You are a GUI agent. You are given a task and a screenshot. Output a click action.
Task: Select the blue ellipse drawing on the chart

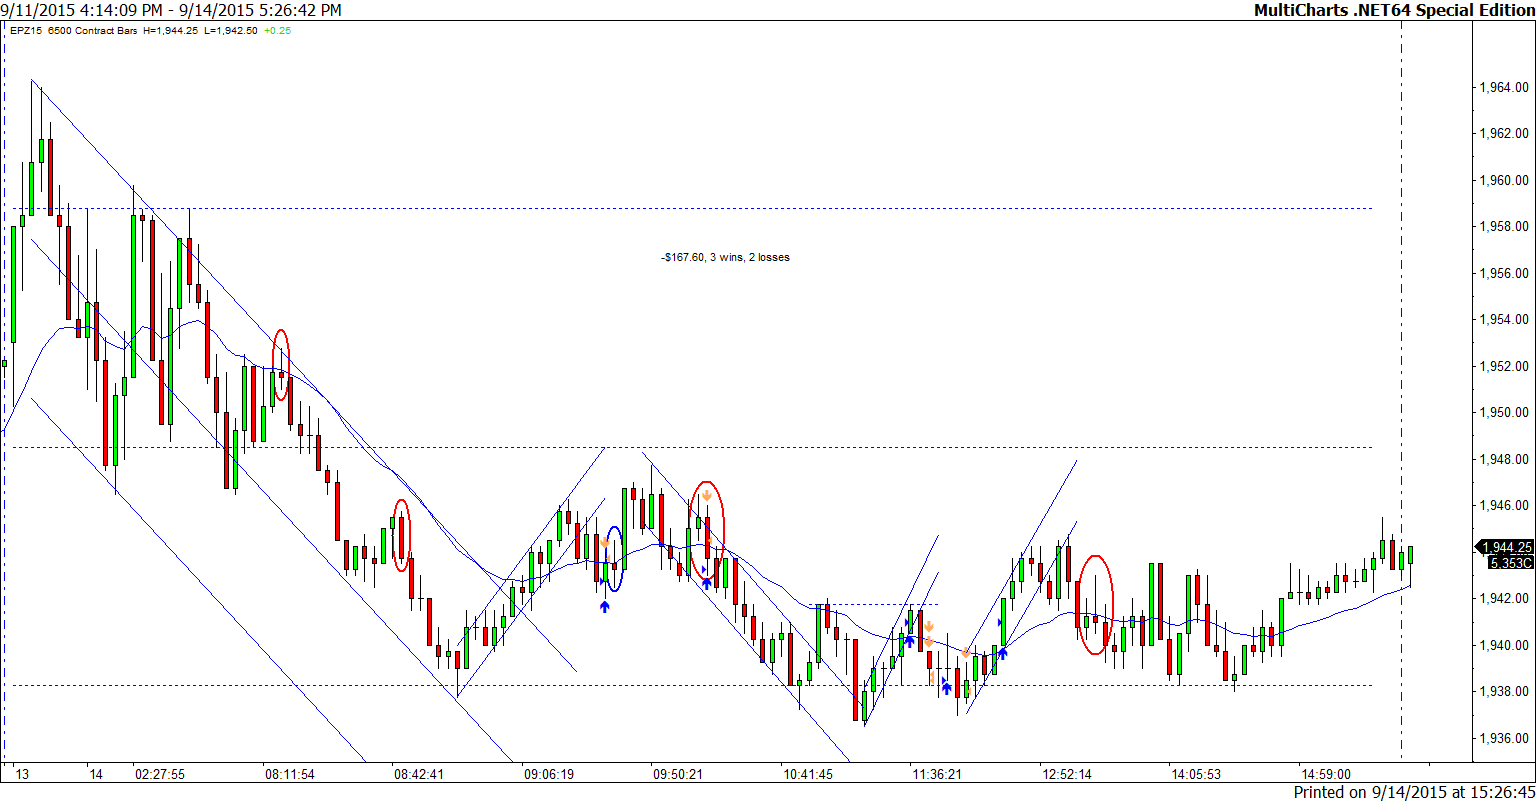coord(615,559)
